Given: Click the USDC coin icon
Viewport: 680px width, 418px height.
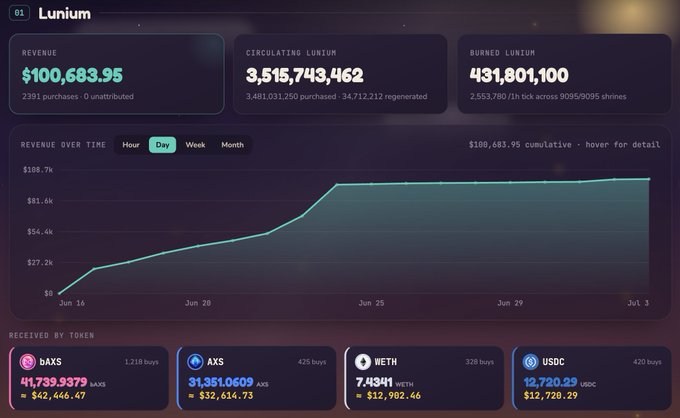Looking at the screenshot, I should point(530,361).
